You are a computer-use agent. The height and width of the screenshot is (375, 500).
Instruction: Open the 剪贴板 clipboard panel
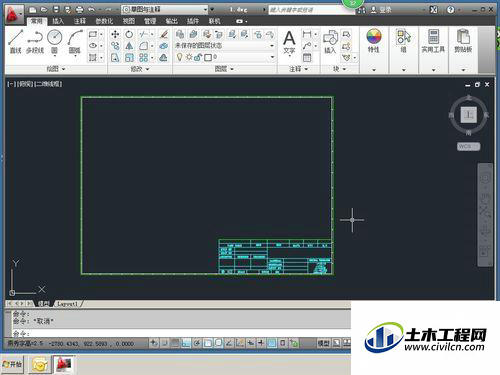(463, 41)
